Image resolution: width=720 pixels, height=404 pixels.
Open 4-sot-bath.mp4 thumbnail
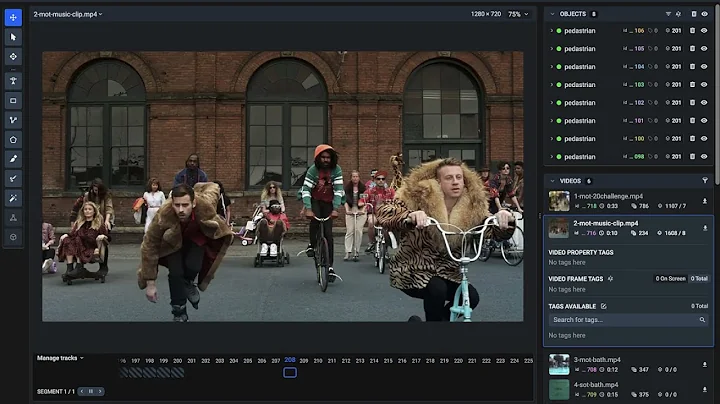tap(559, 389)
